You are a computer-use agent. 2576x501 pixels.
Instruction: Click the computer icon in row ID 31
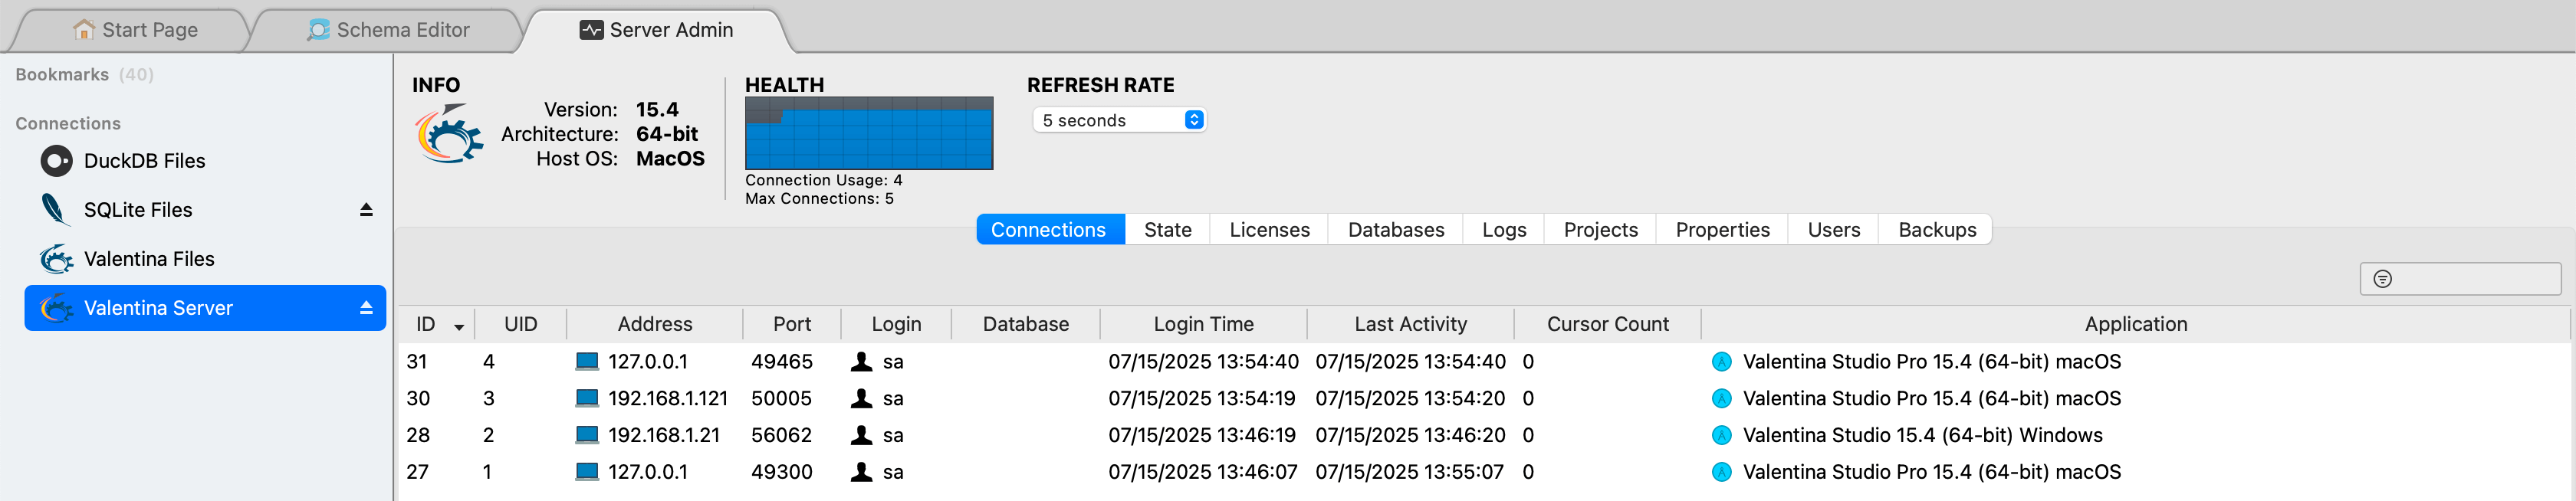587,361
